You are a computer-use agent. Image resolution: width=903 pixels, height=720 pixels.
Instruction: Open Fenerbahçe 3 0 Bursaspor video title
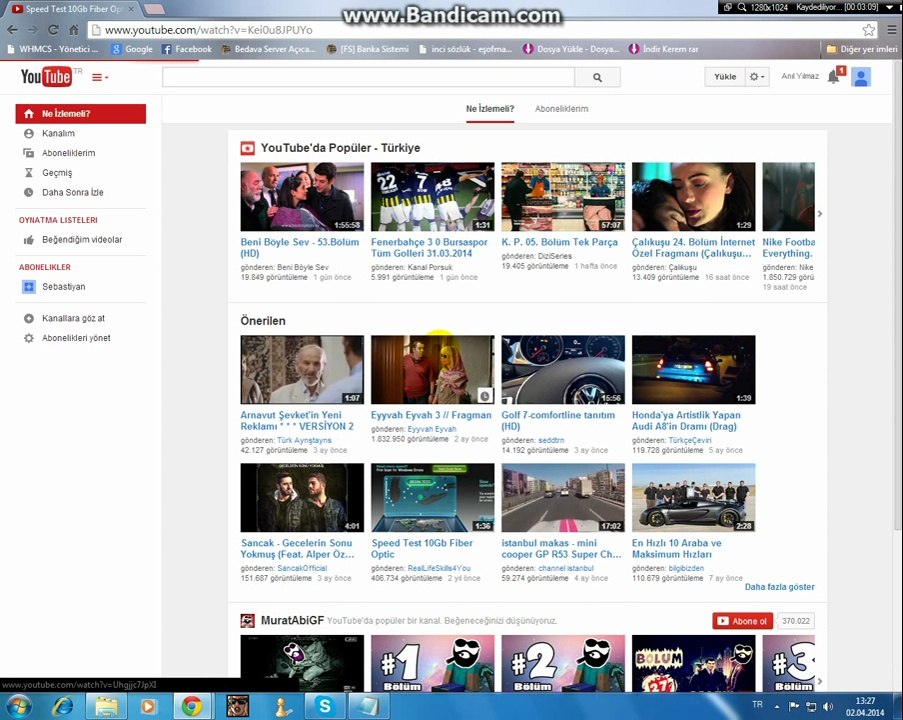tap(428, 248)
